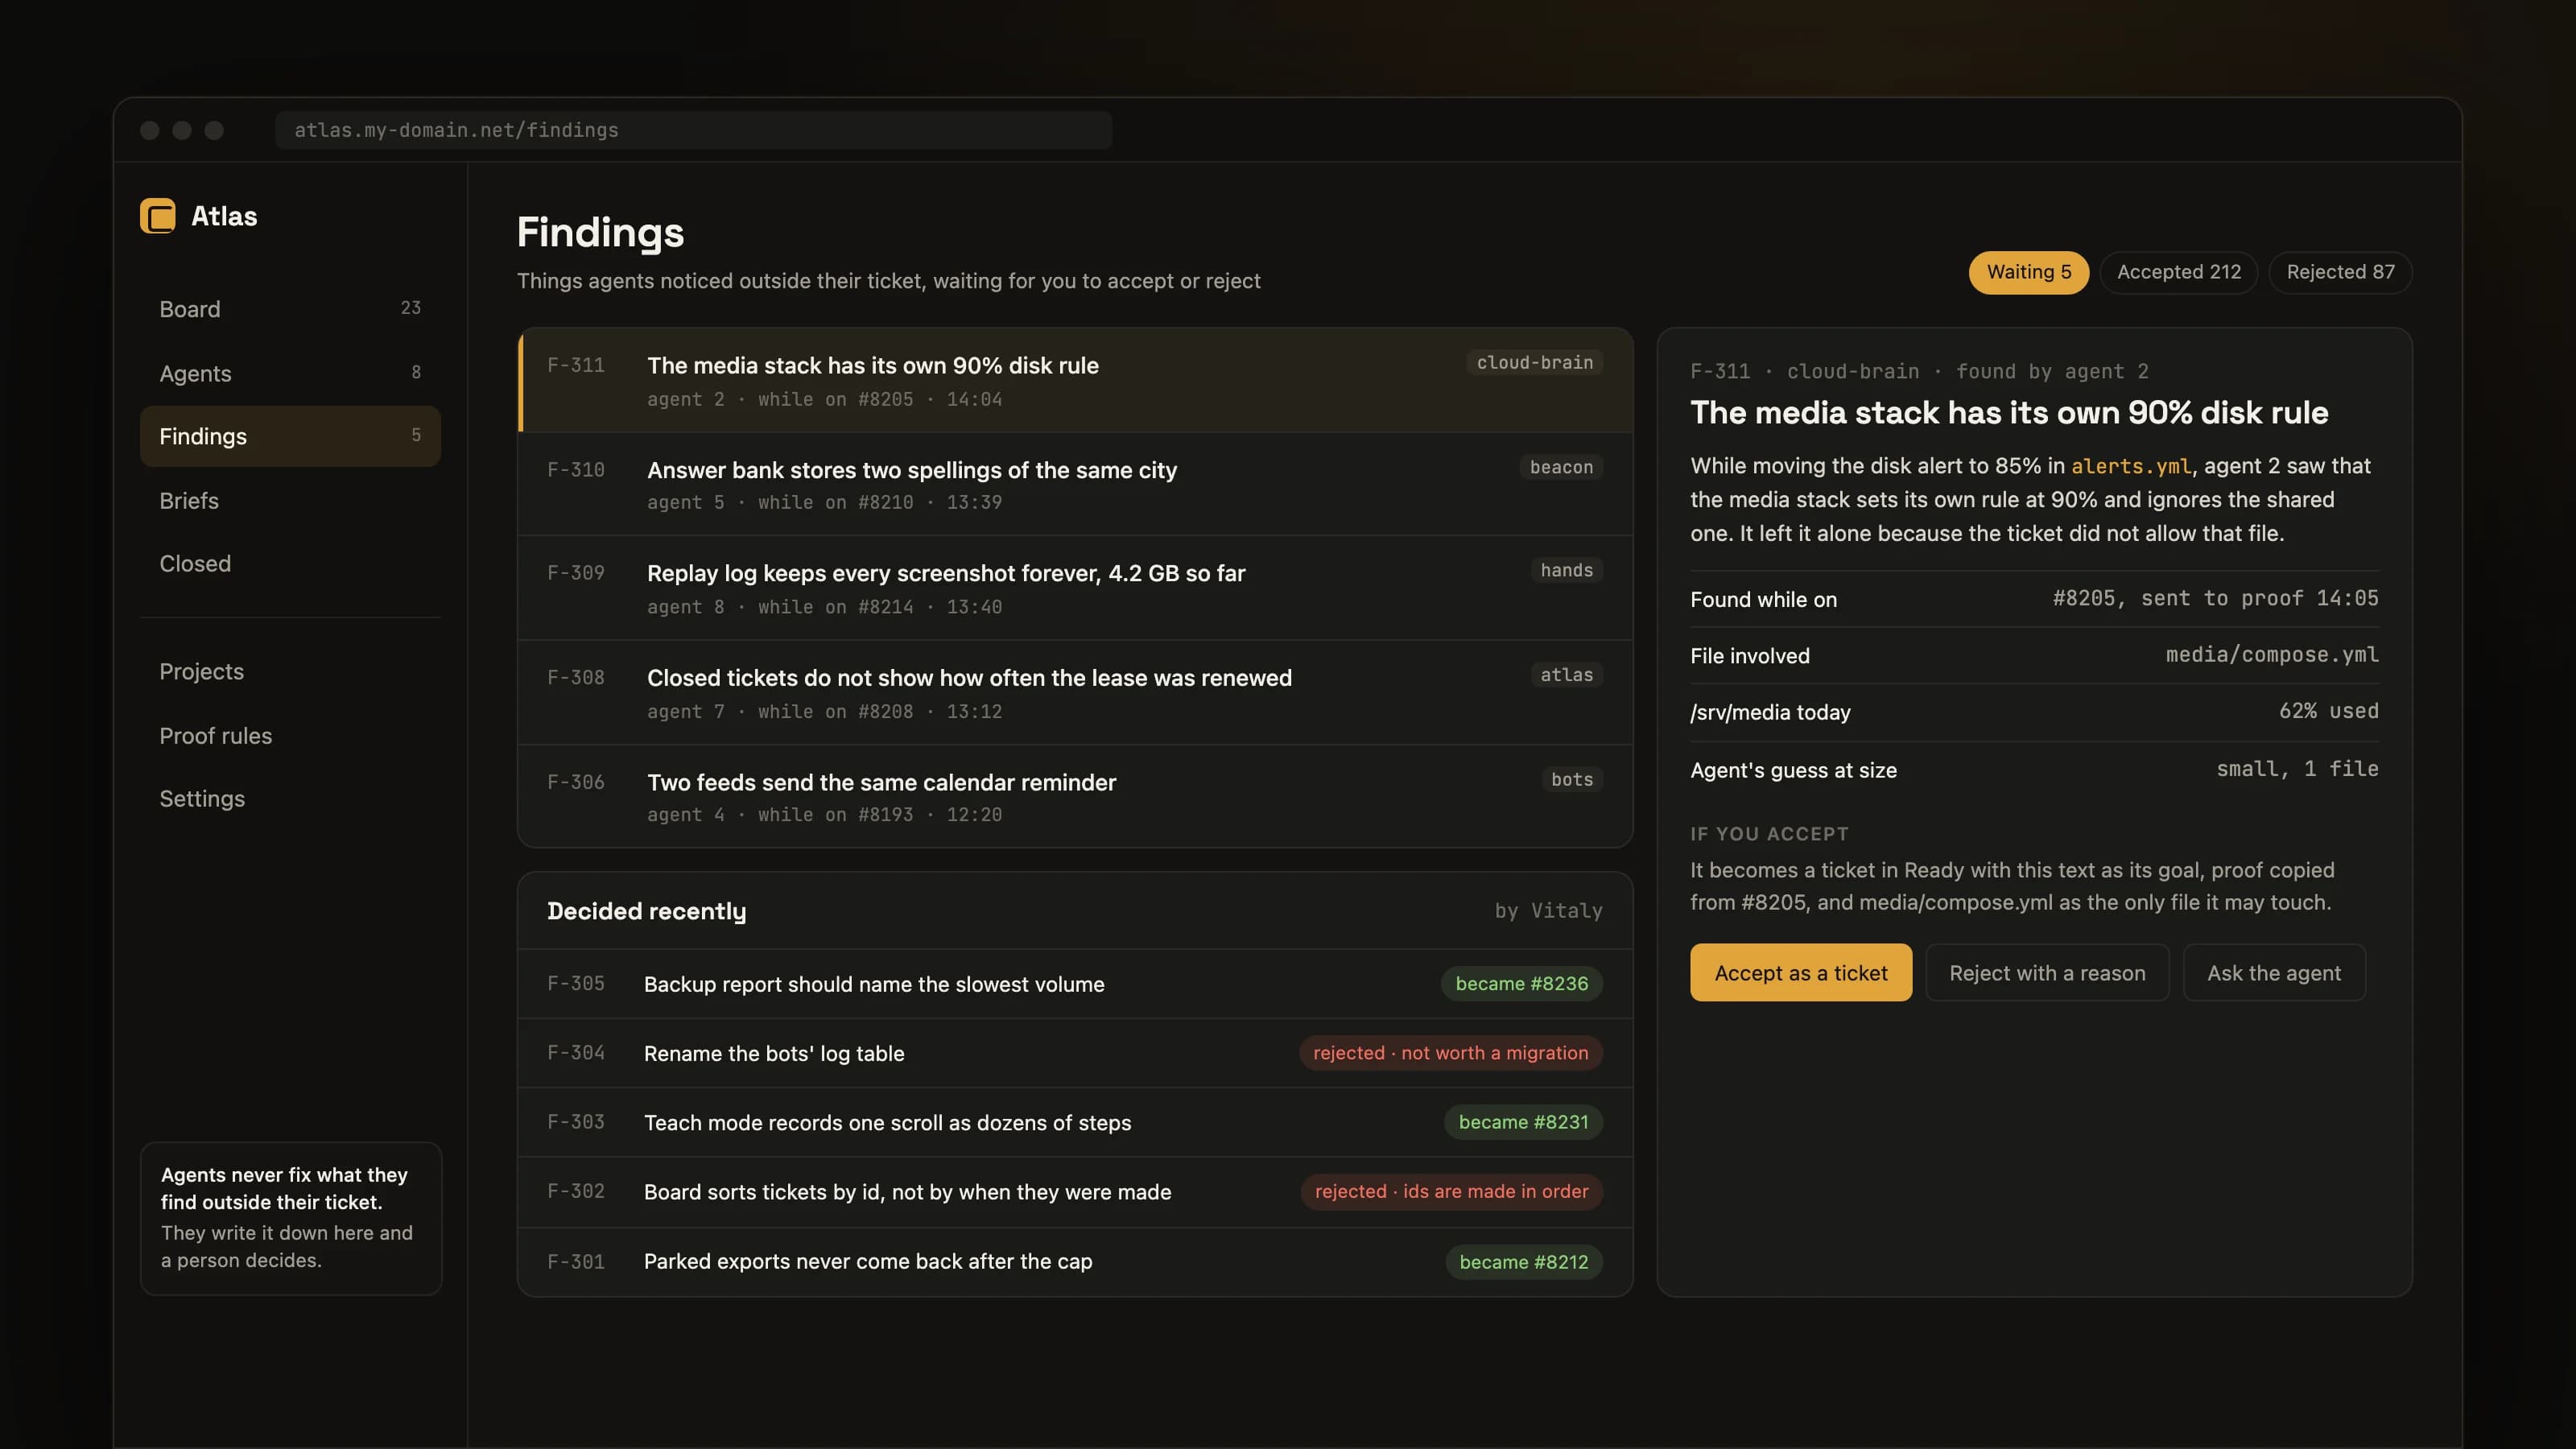This screenshot has width=2576, height=1449.
Task: Open decided row F-303 teach mode
Action: 1075,1122
